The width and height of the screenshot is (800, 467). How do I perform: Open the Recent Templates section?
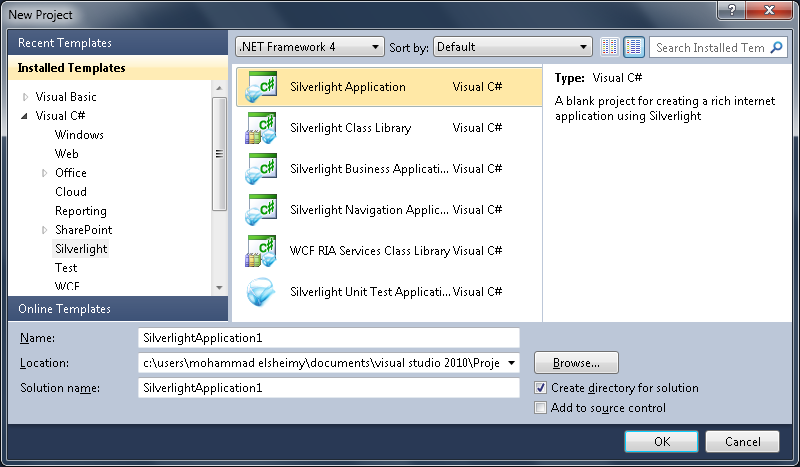66,43
